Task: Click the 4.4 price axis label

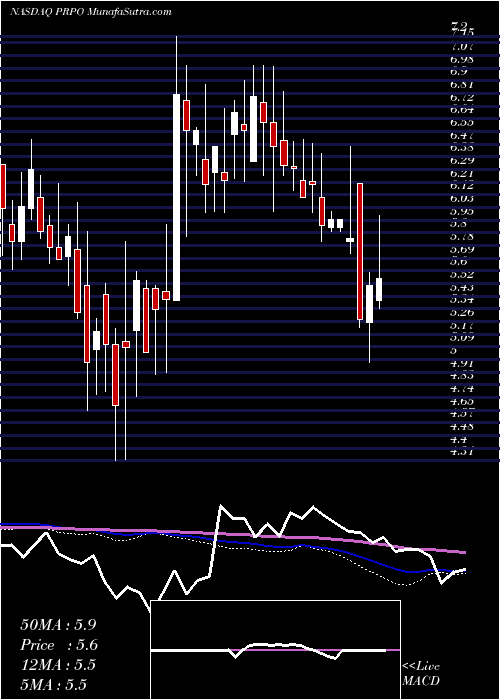Action: [460, 439]
